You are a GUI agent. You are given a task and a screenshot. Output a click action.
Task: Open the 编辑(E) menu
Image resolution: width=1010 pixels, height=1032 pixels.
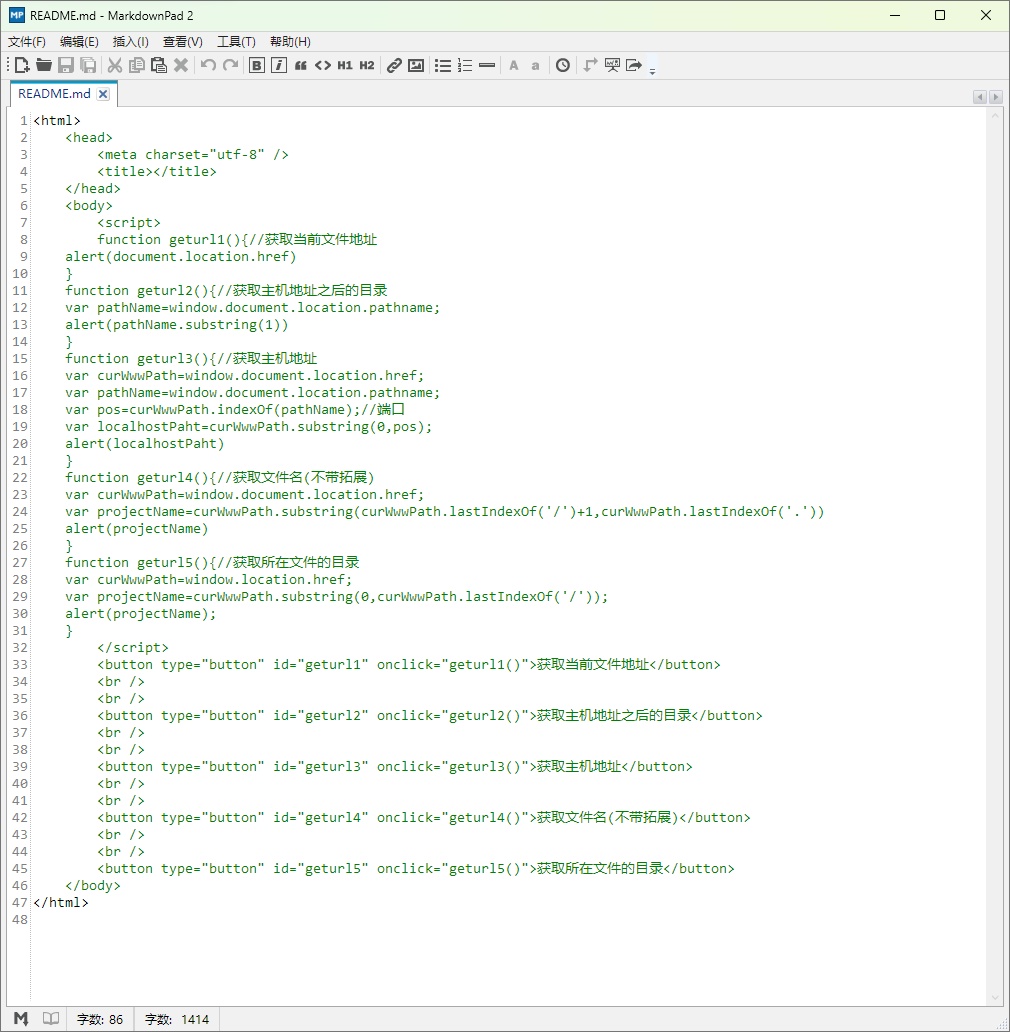[79, 41]
